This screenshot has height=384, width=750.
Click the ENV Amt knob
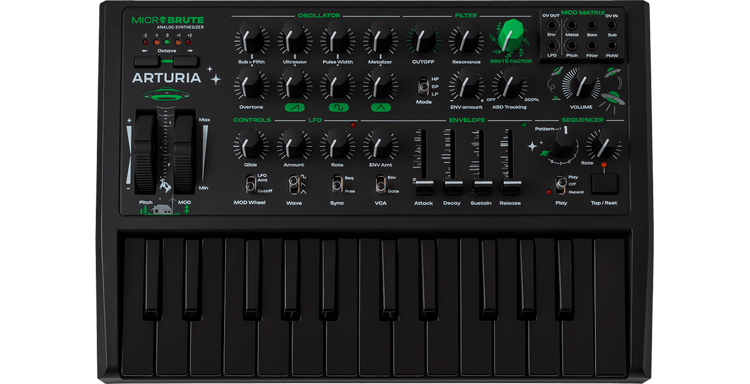380,144
